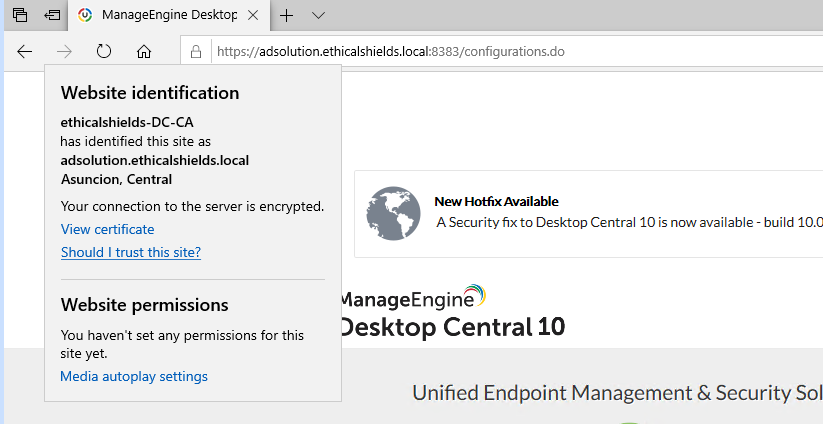Select the ManageEngine Desktop tab
Viewport: 823px width, 424px height.
pos(168,15)
